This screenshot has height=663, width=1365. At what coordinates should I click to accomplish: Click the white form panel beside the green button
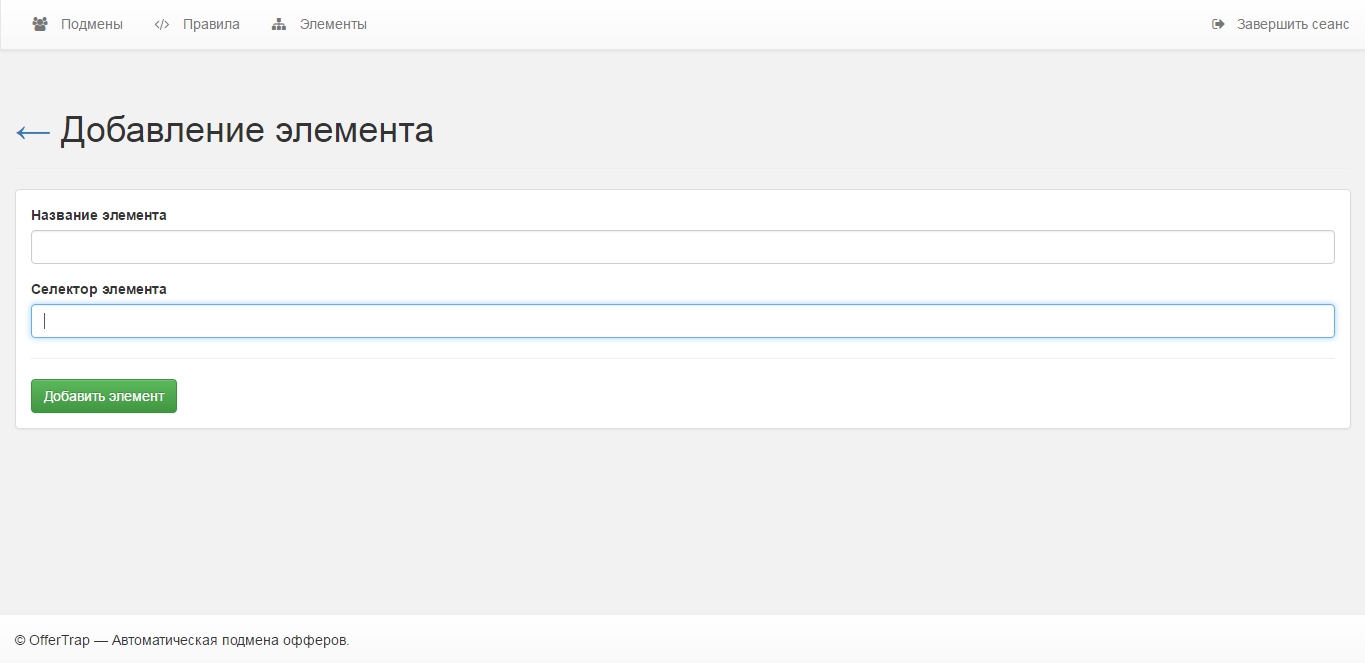tap(700, 396)
